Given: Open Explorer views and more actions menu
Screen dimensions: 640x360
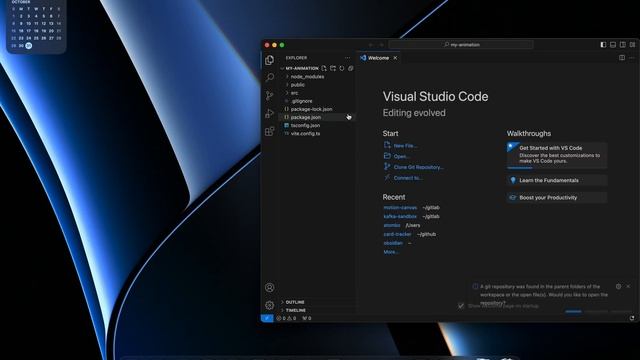Looking at the screenshot, I should pos(347,58).
